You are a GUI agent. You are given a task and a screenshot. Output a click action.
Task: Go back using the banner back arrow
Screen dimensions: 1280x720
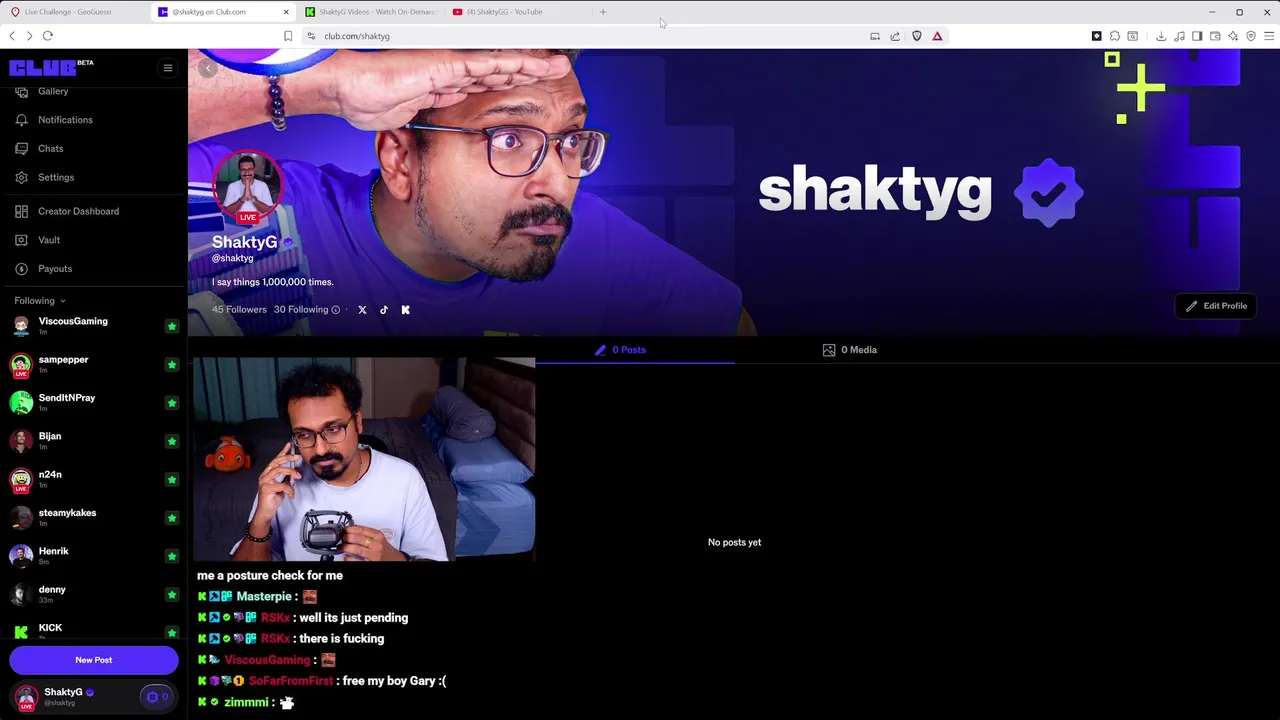(207, 68)
